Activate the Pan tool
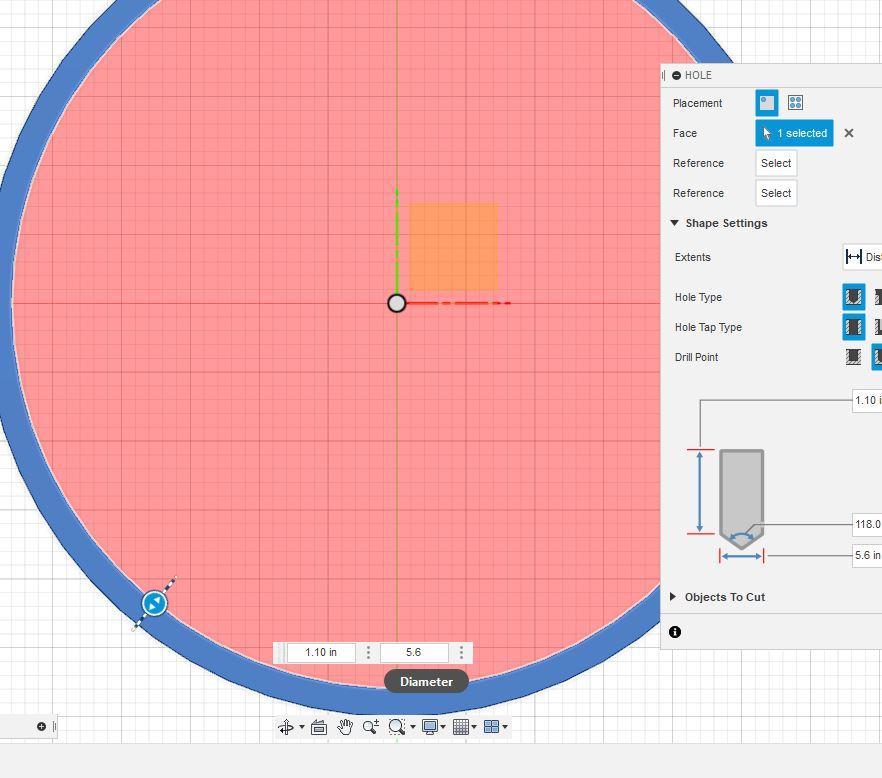882x778 pixels. point(347,726)
